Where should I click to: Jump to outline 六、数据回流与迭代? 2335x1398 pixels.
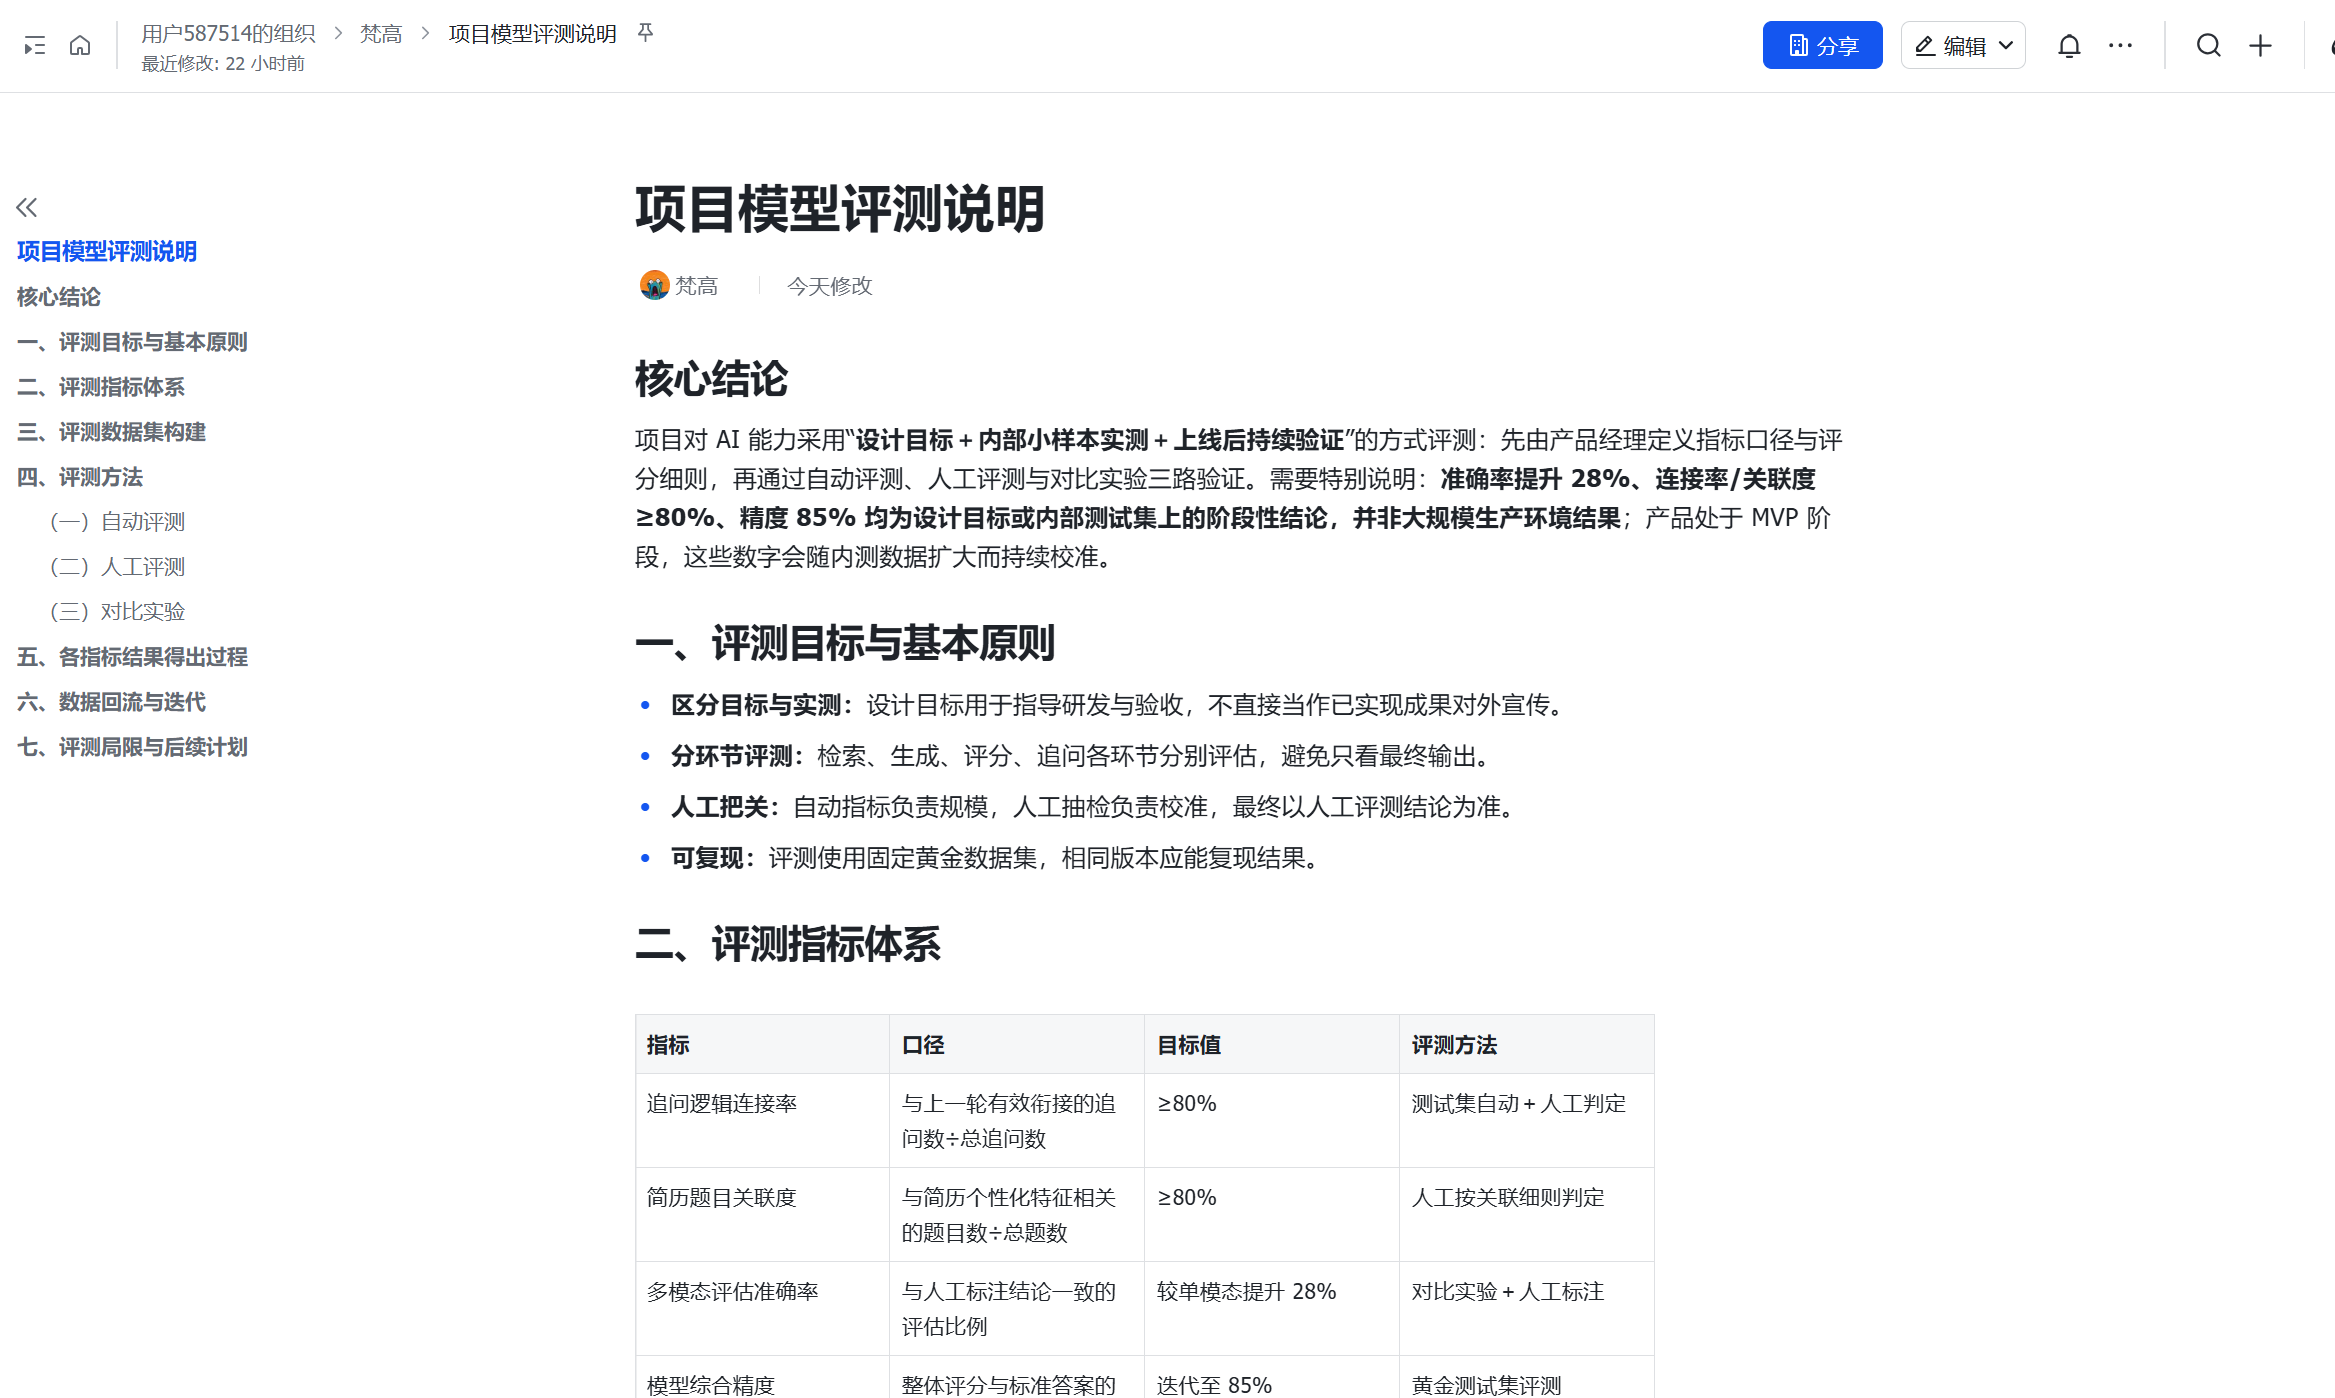111,702
